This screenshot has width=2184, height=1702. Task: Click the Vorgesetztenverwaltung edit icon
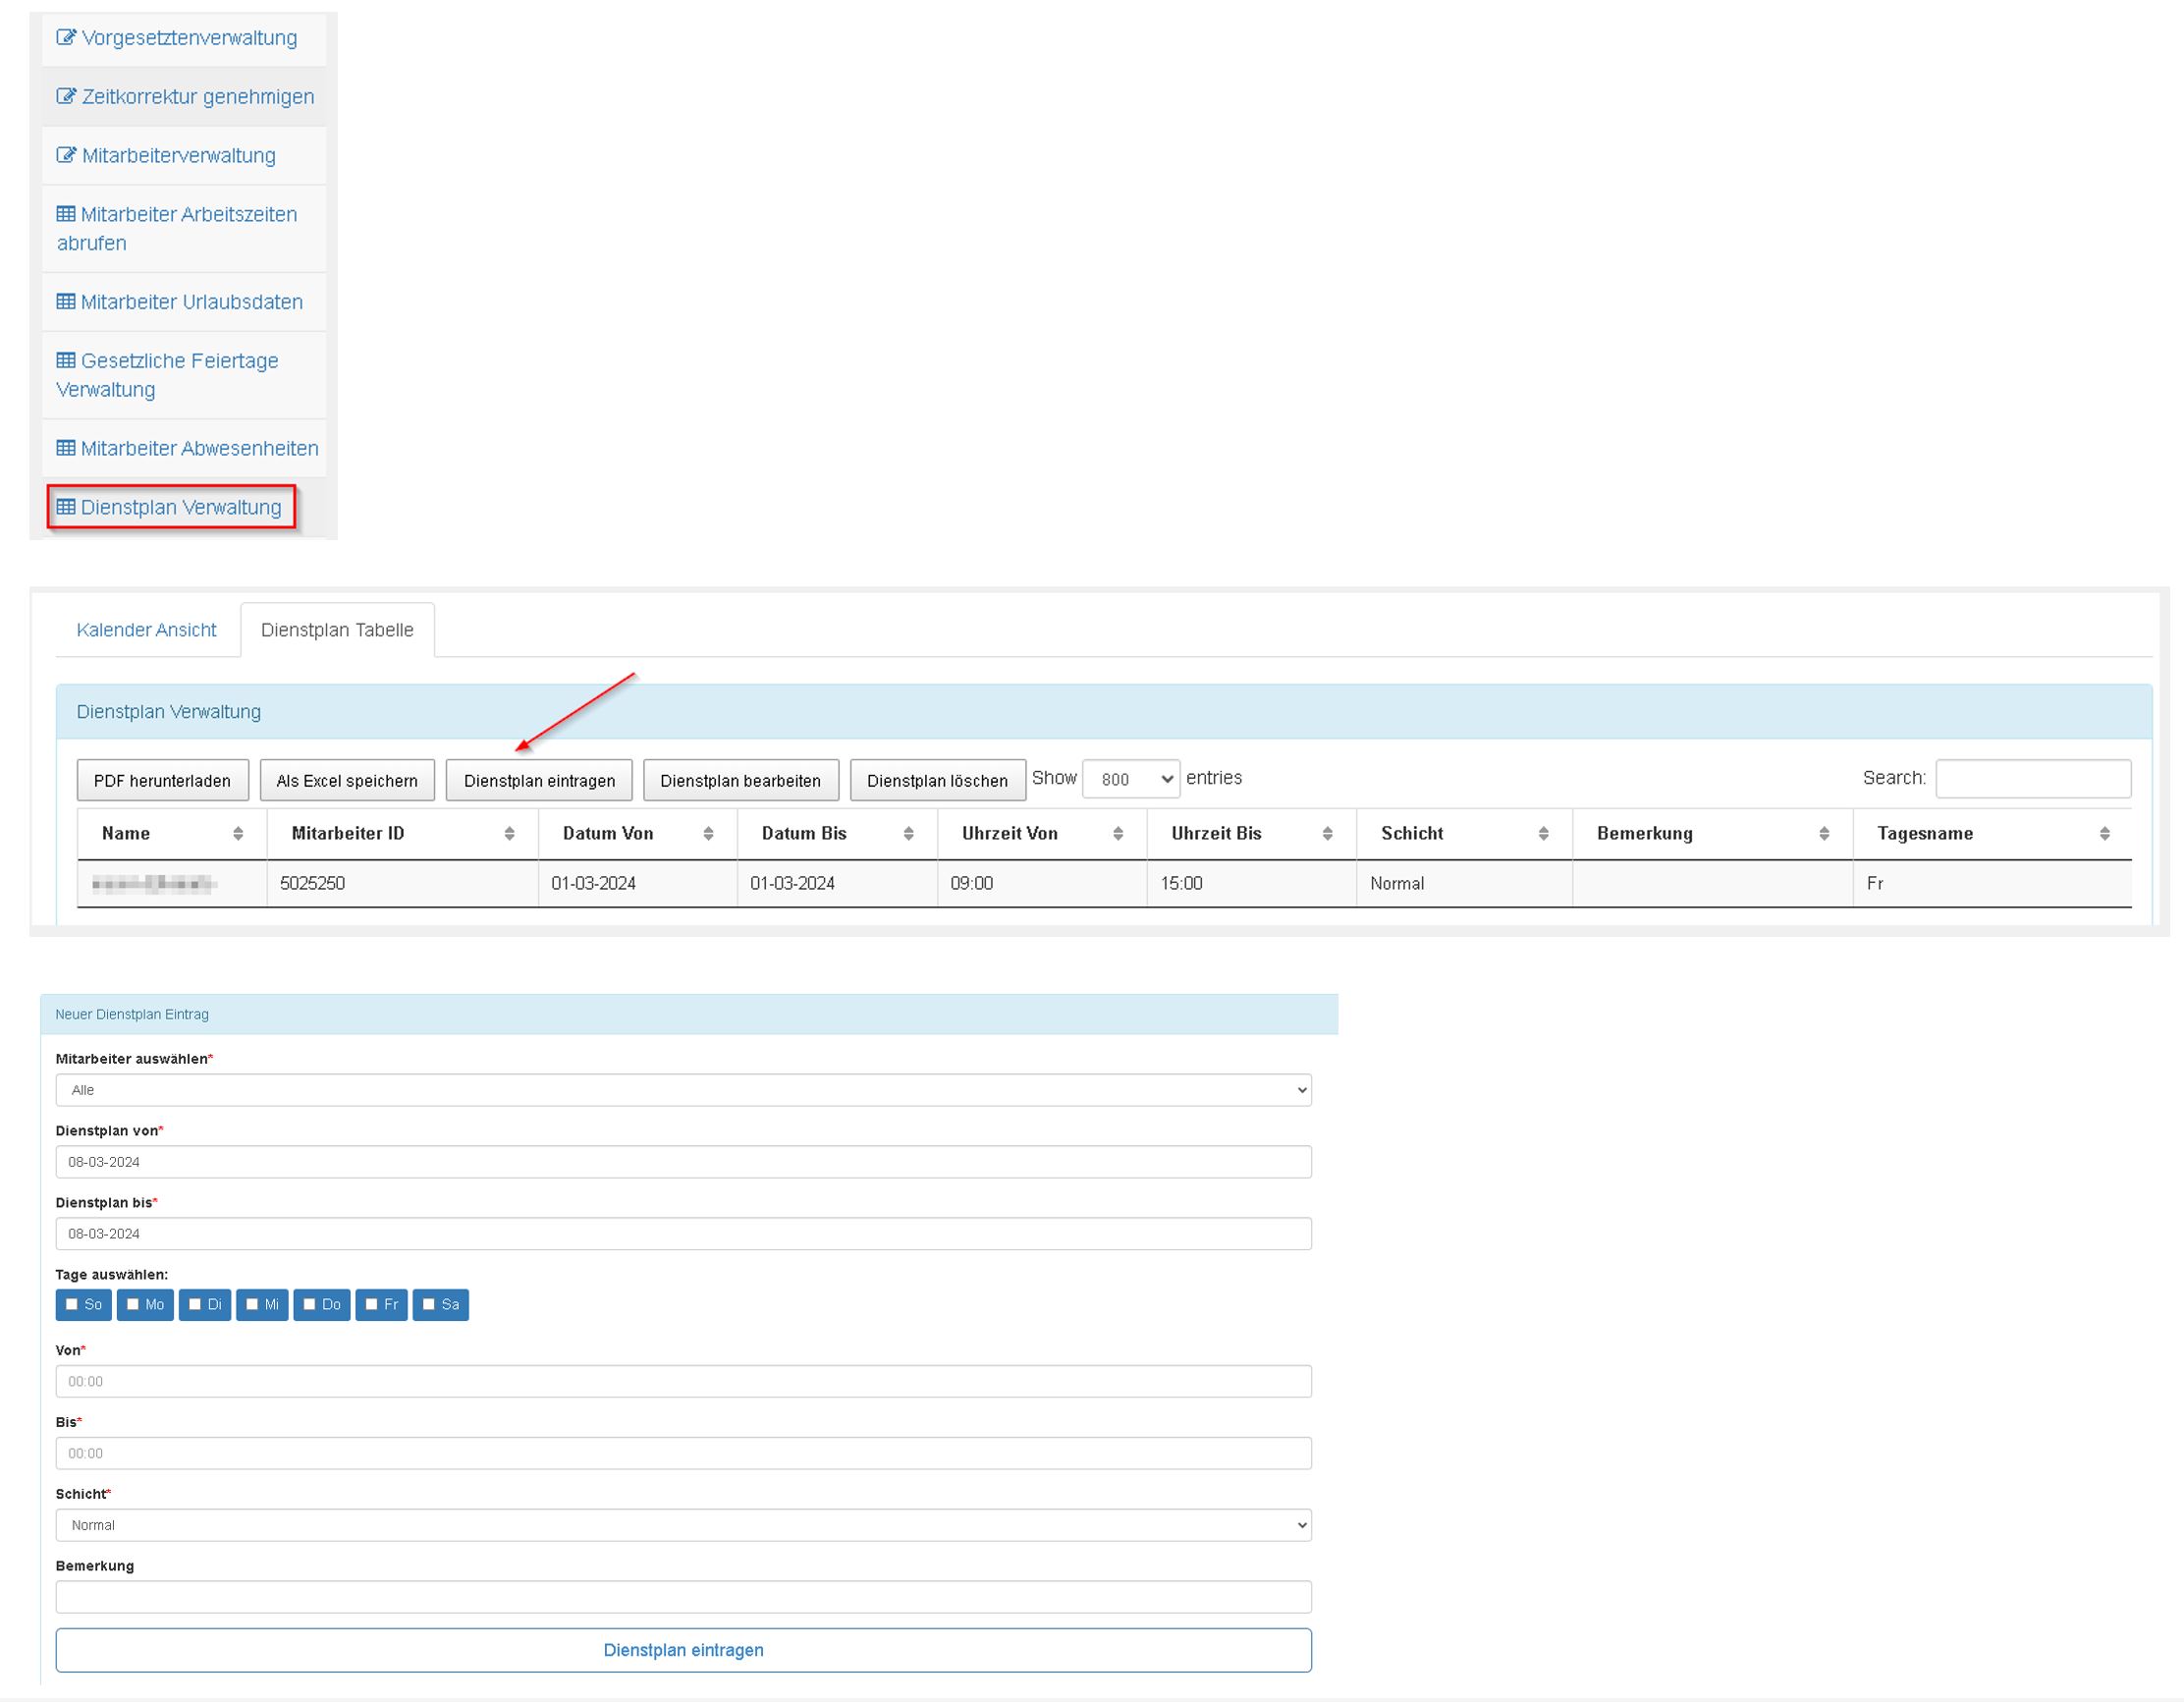point(66,38)
